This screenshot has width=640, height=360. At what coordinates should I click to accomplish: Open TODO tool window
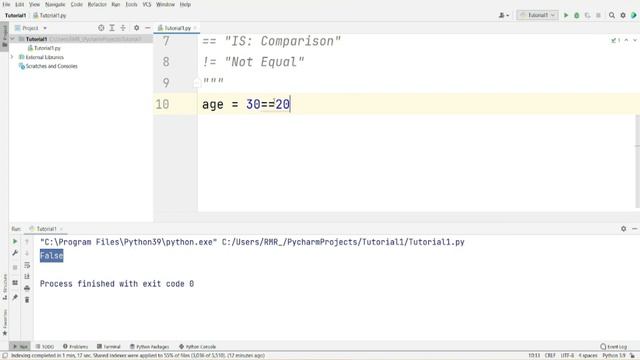pyautogui.click(x=45, y=347)
